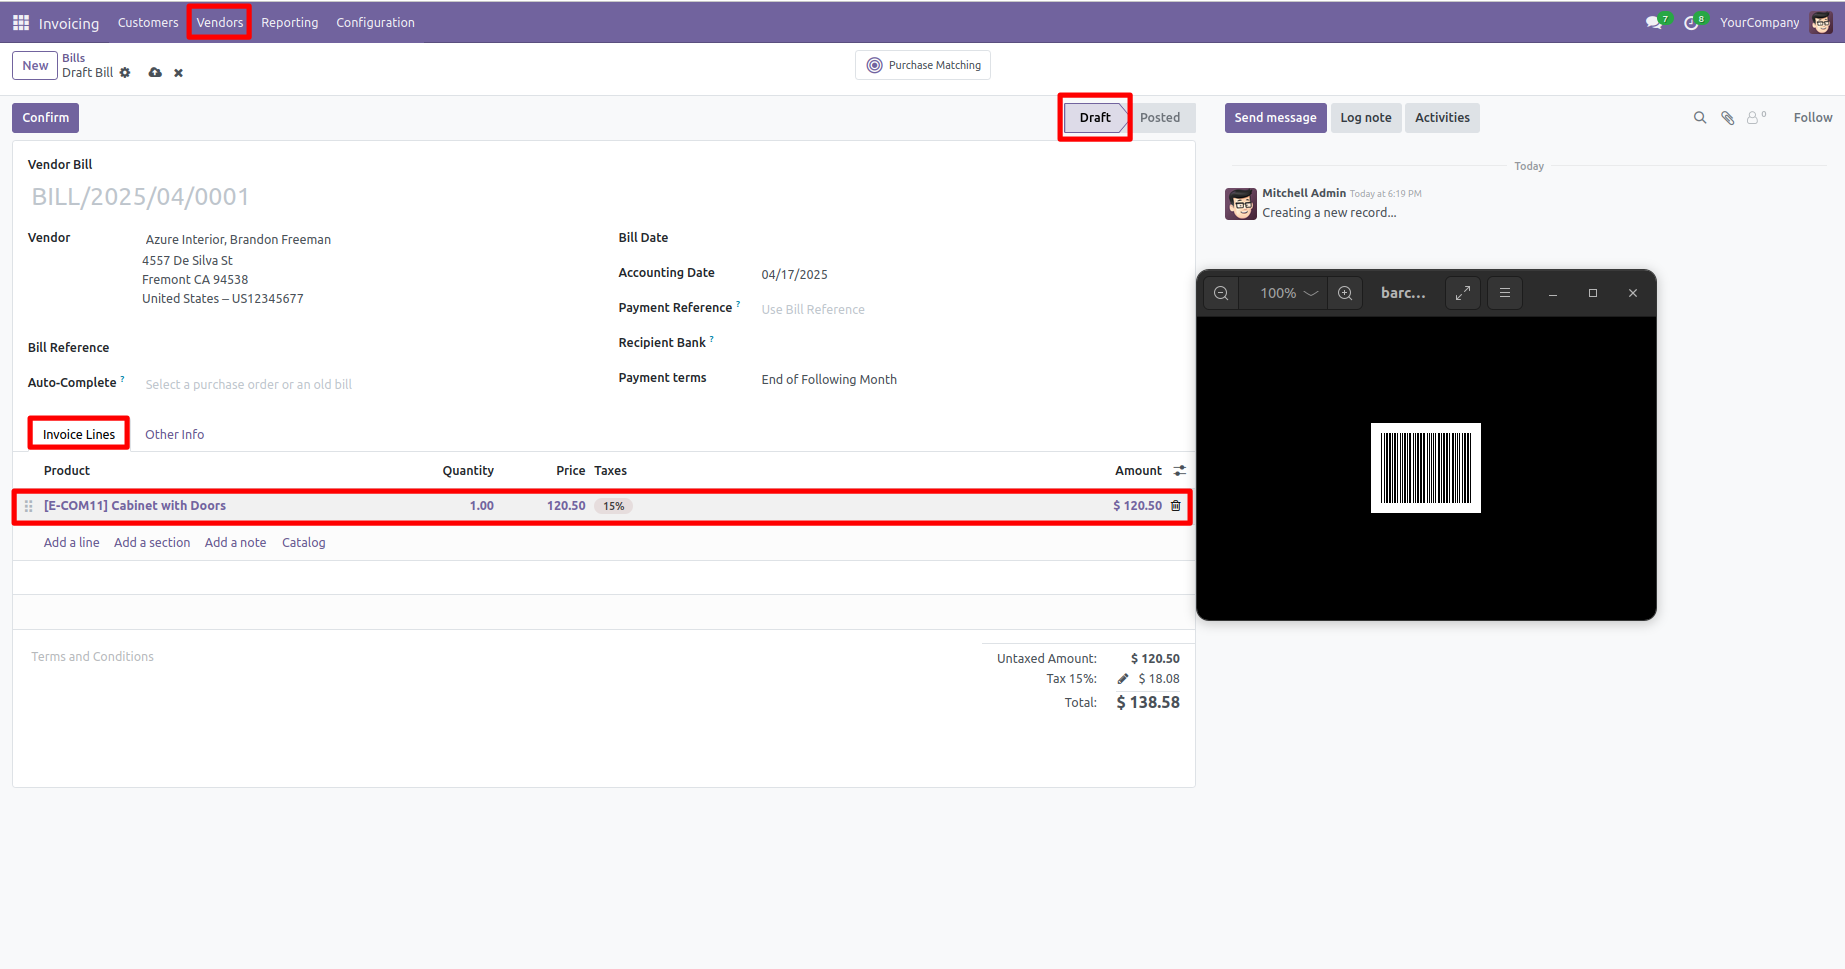
Task: Open the activities clock icon in navbar
Action: click(x=1691, y=22)
